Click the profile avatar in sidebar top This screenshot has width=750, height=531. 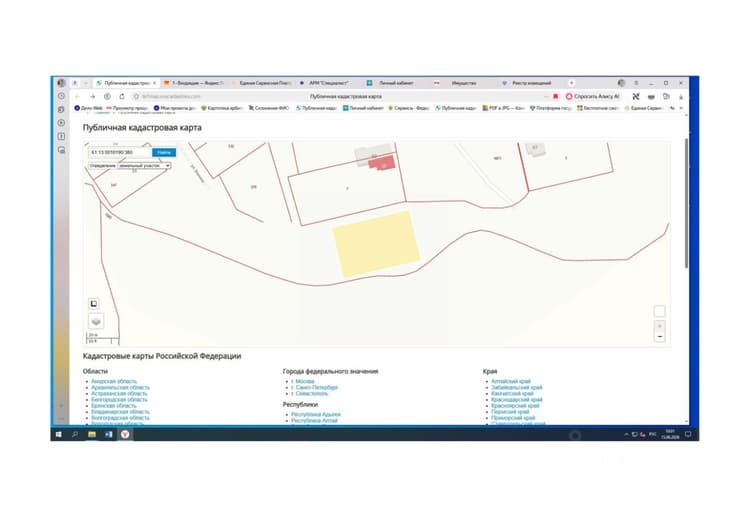[x=61, y=83]
